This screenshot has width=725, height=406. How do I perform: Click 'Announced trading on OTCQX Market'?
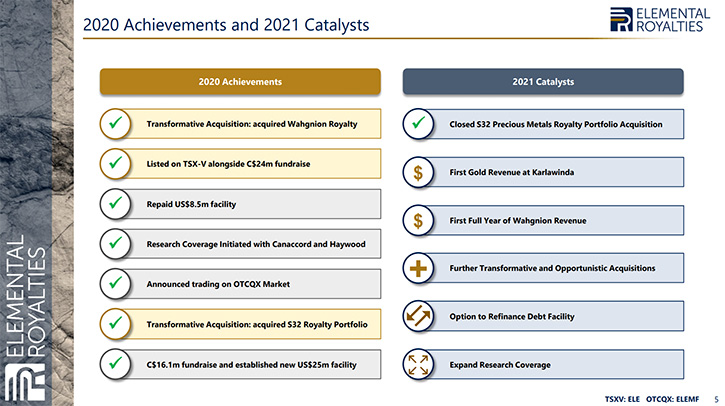point(218,284)
